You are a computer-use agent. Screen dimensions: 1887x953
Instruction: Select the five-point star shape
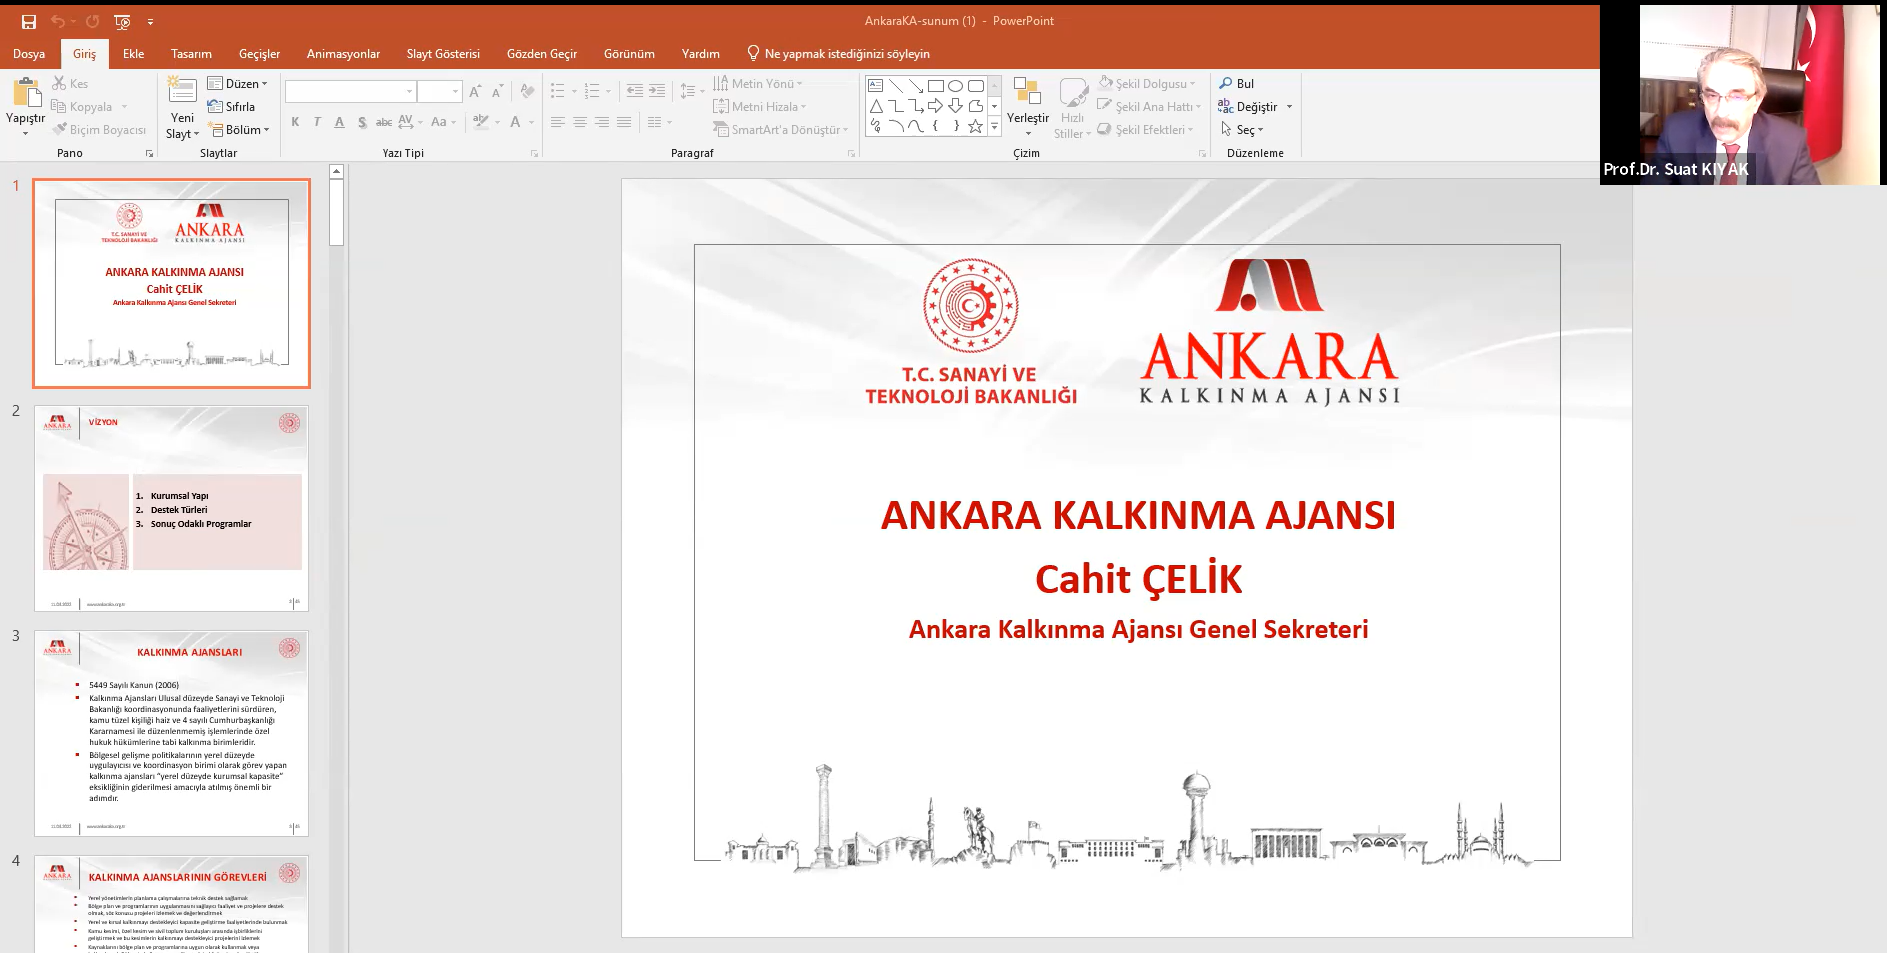pyautogui.click(x=976, y=126)
